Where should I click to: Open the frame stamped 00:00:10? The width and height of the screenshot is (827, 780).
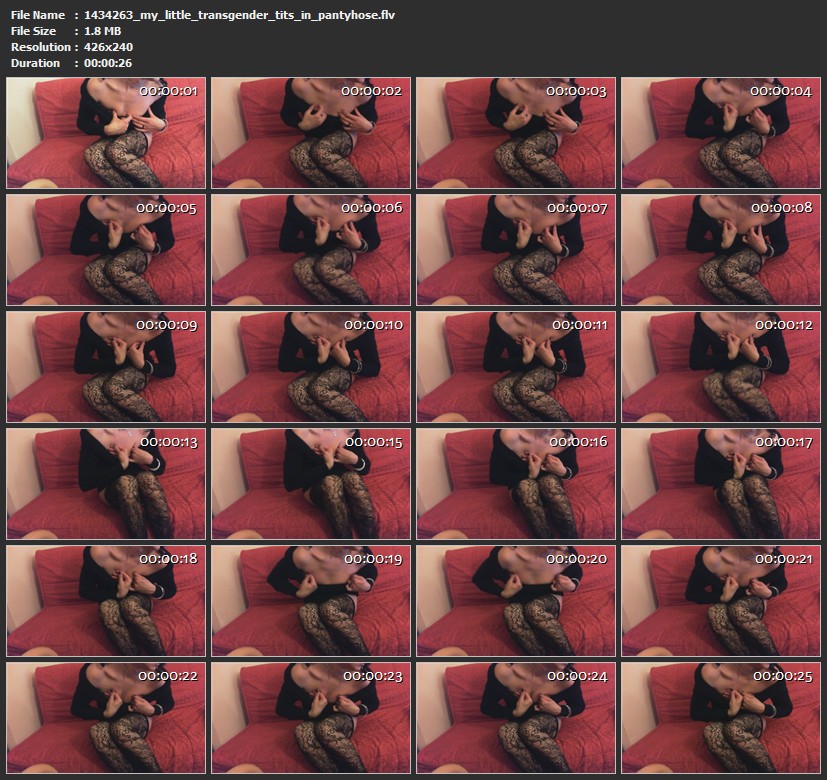point(310,366)
